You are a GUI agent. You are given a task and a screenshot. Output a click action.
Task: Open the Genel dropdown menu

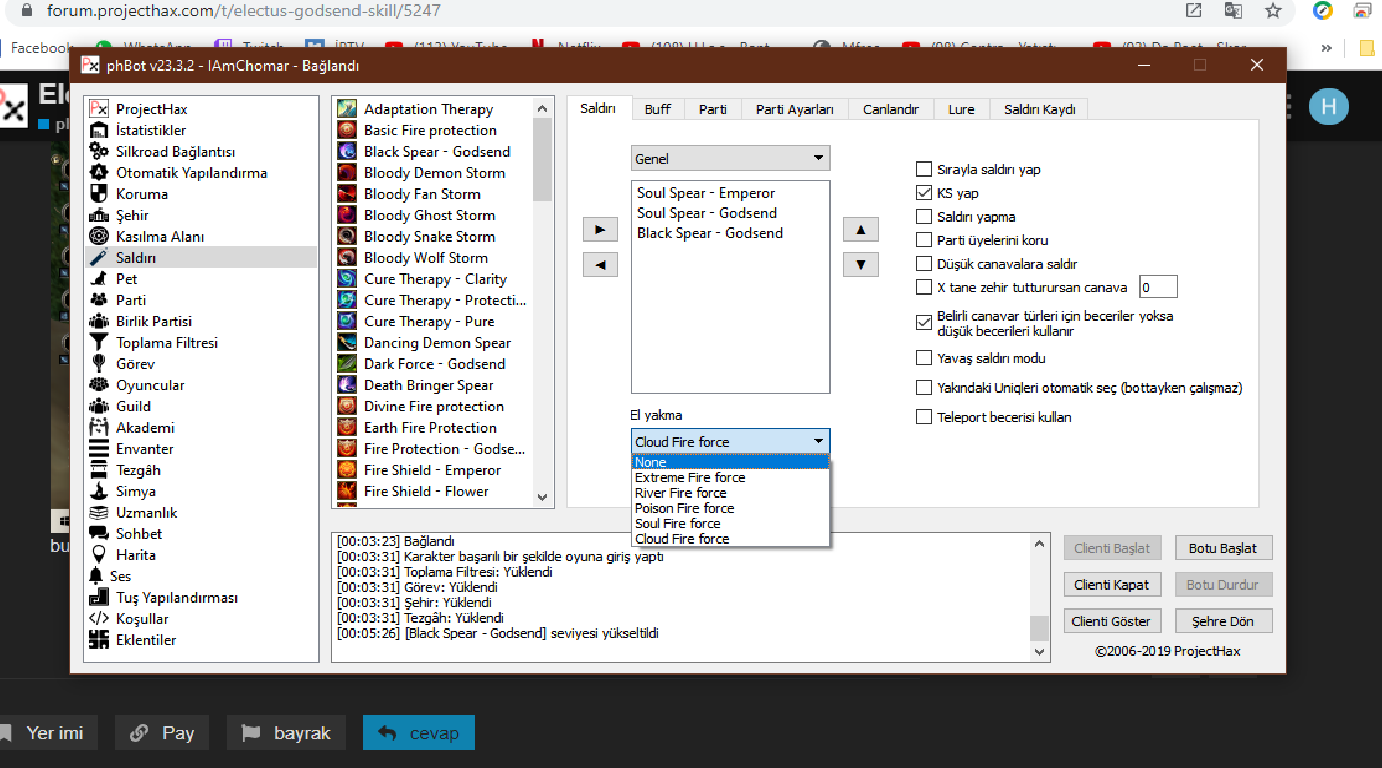click(x=730, y=158)
